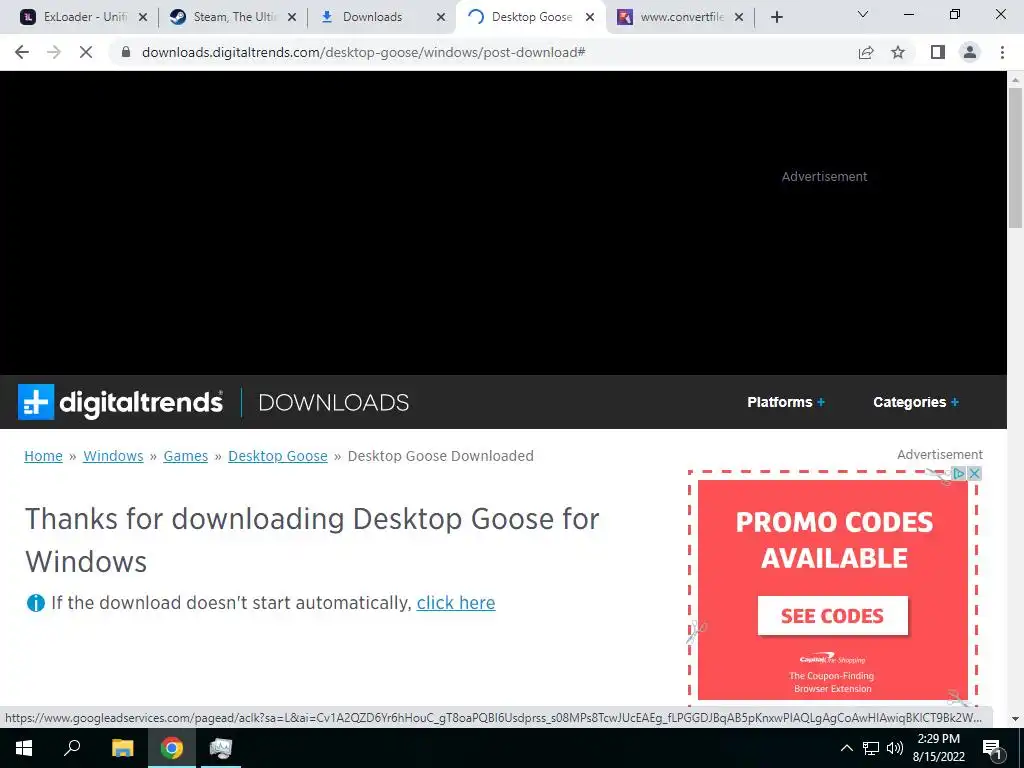Viewport: 1024px width, 768px height.
Task: Expand the Platforms menu
Action: pos(786,402)
